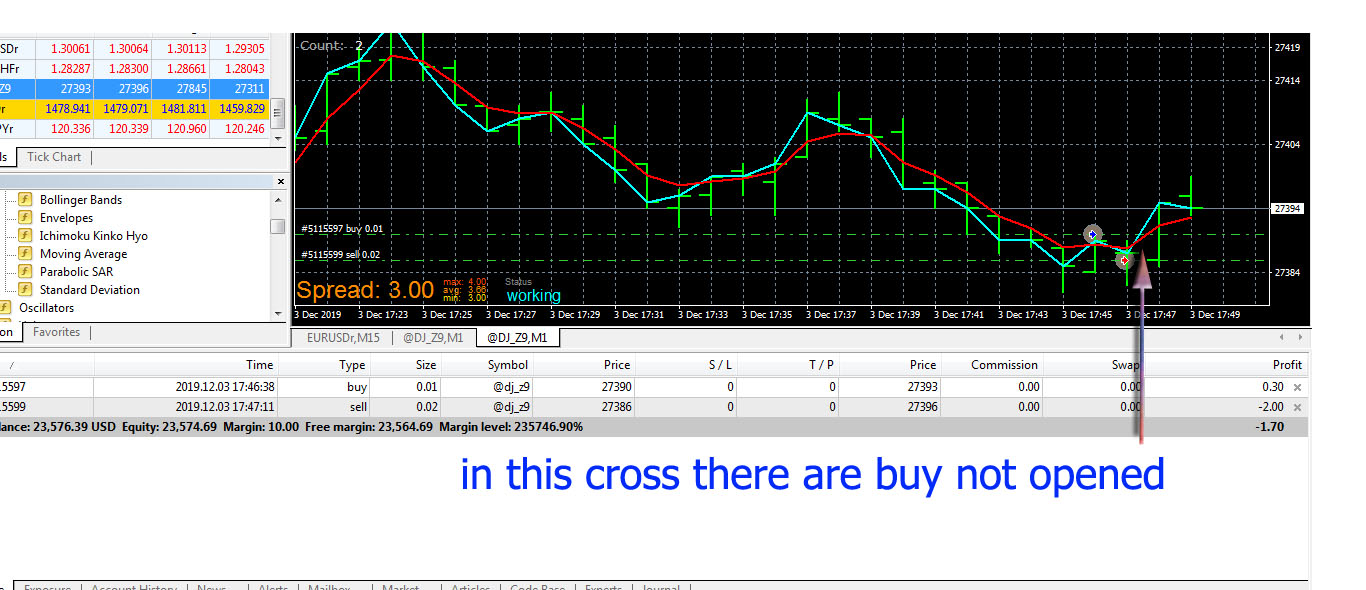Sort trades by Symbol column header
1366x590 pixels.
pyautogui.click(x=508, y=365)
